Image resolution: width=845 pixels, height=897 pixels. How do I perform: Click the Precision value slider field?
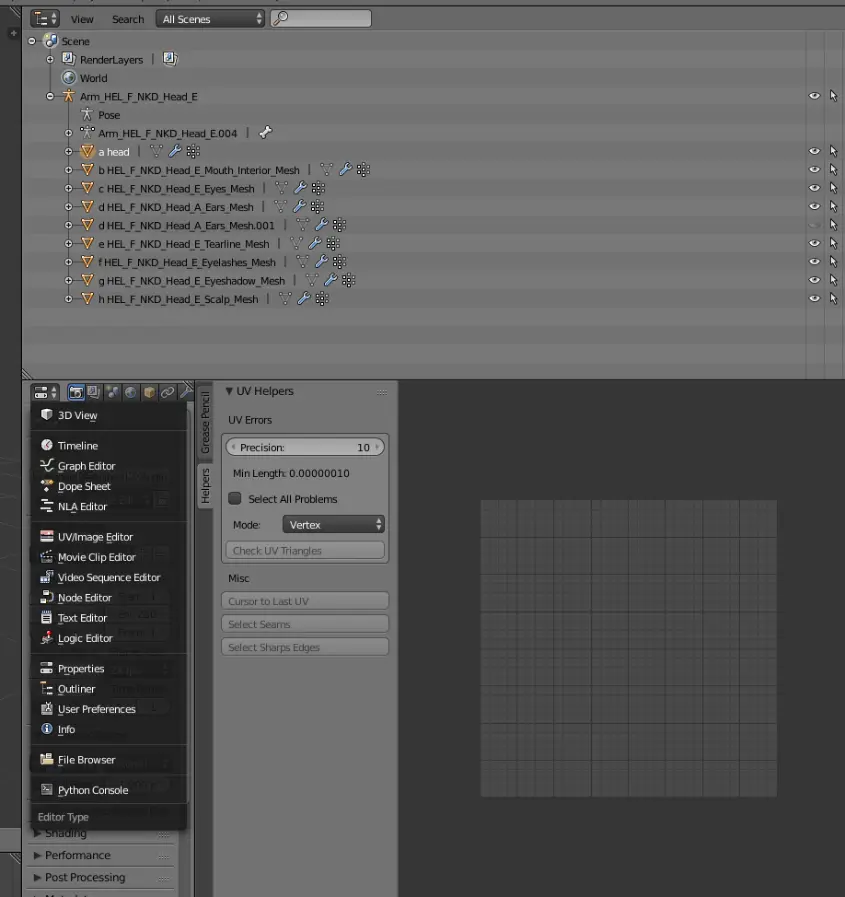305,448
